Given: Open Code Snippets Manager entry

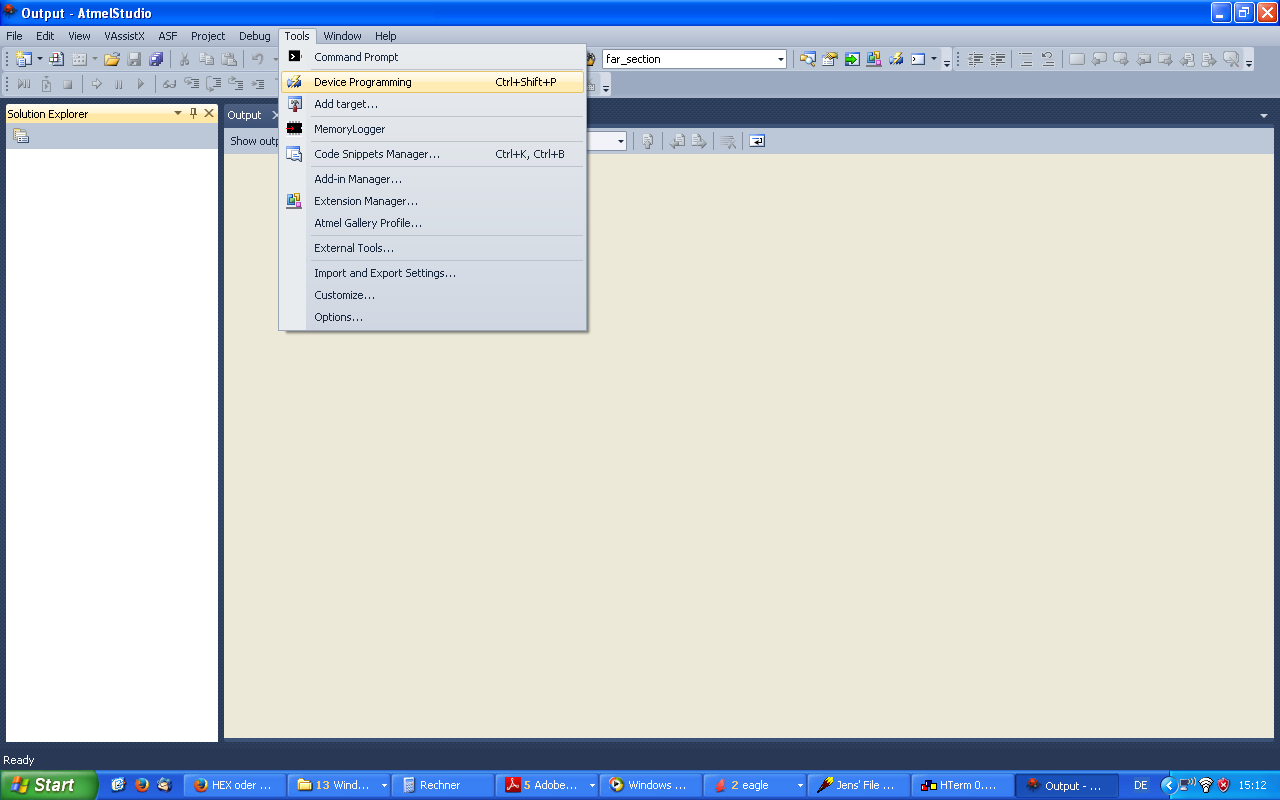Looking at the screenshot, I should pos(433,154).
